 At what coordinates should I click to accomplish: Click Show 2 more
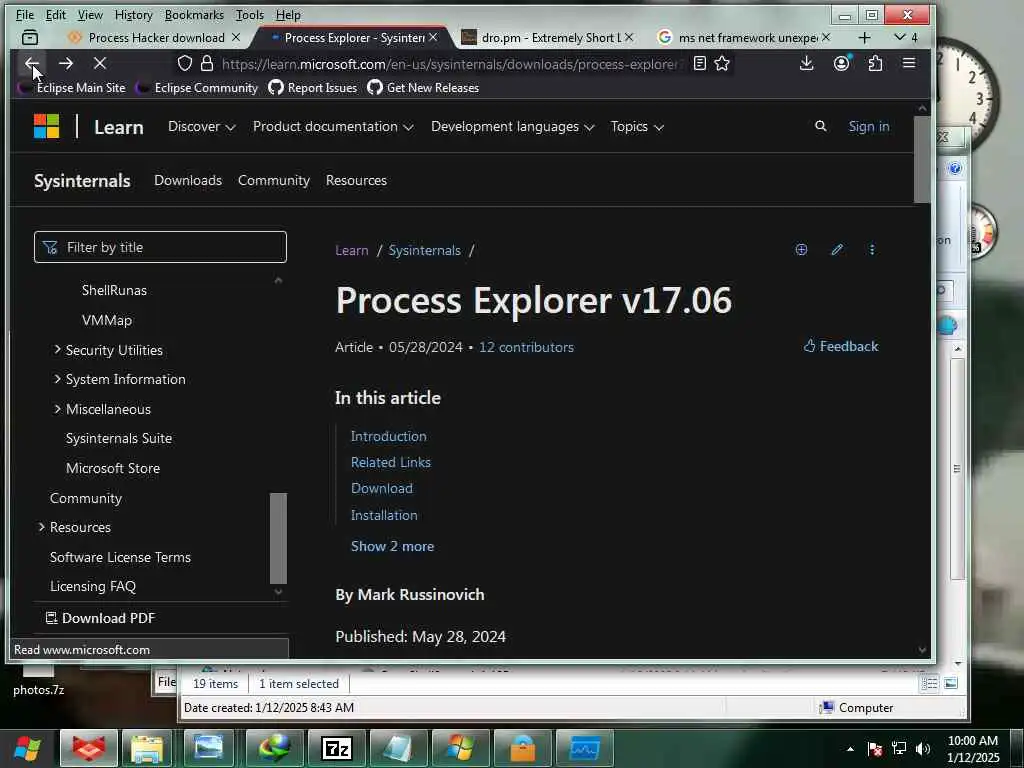(392, 546)
